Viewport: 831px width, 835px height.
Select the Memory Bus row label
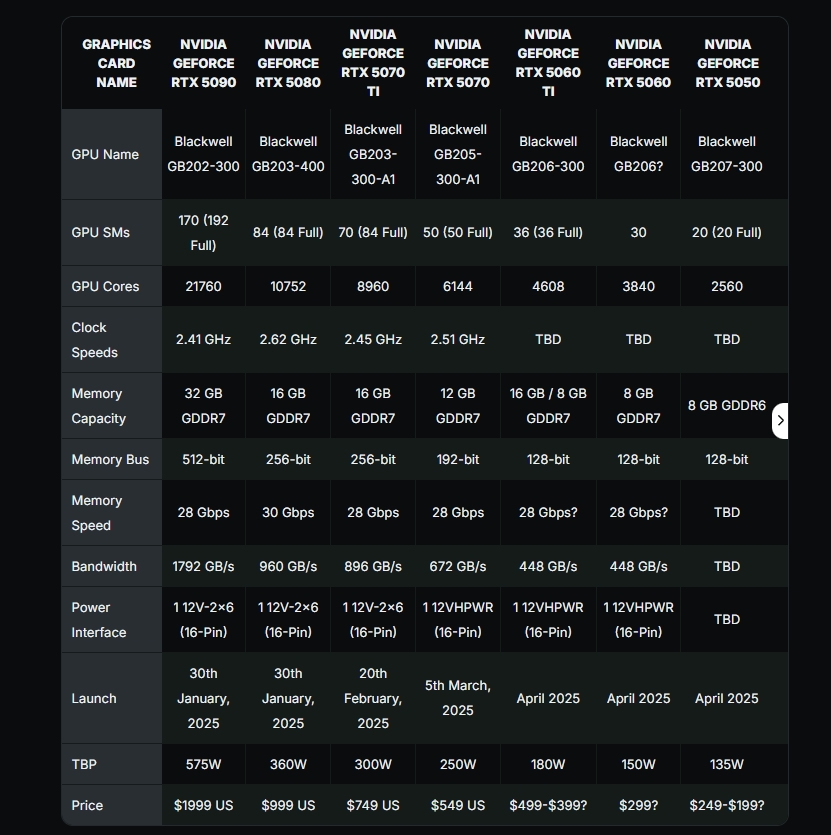(x=110, y=459)
